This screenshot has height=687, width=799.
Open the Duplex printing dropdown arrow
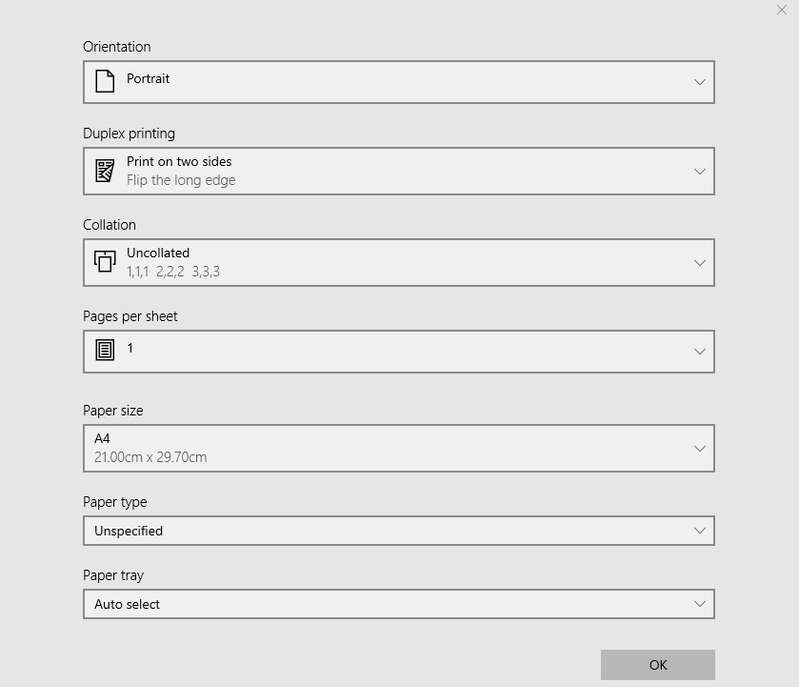pos(700,171)
